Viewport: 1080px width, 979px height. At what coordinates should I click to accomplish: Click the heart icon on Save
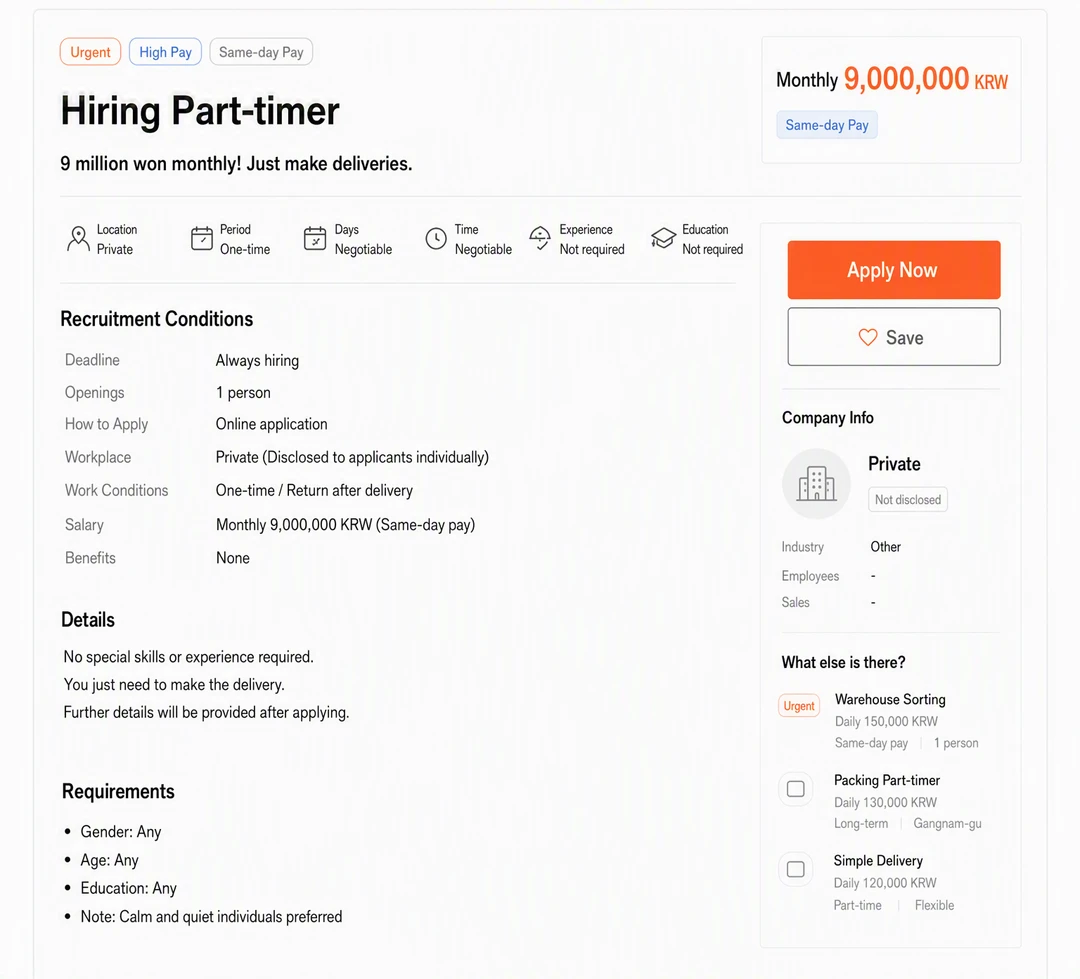[868, 337]
